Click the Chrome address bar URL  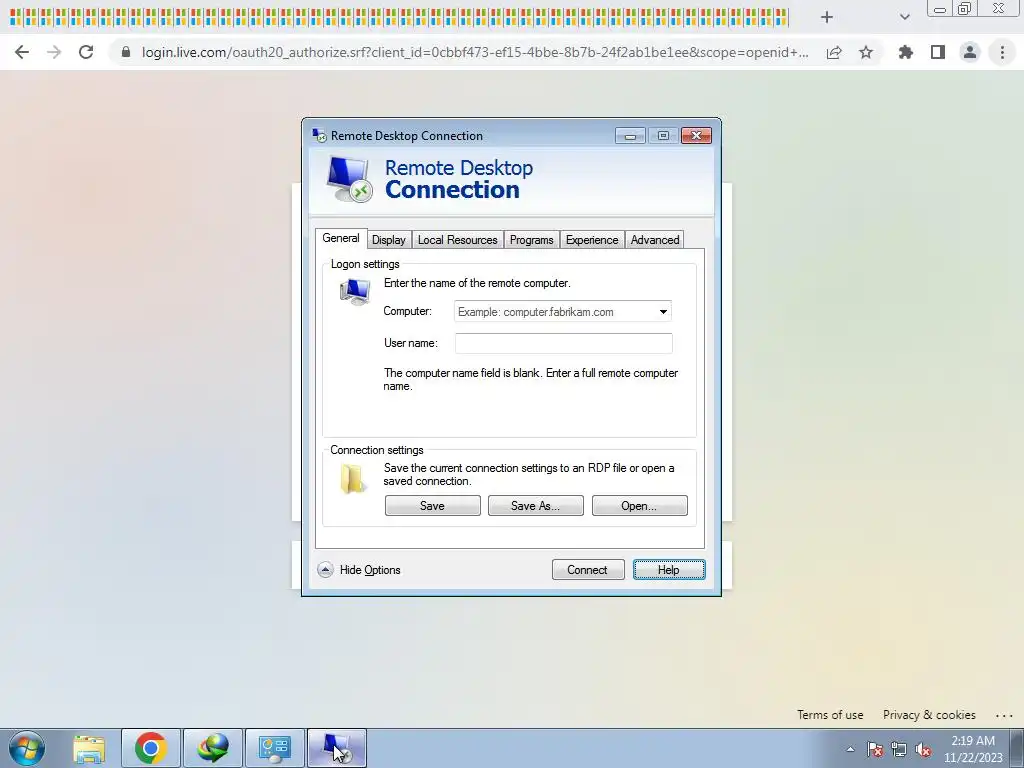point(475,52)
